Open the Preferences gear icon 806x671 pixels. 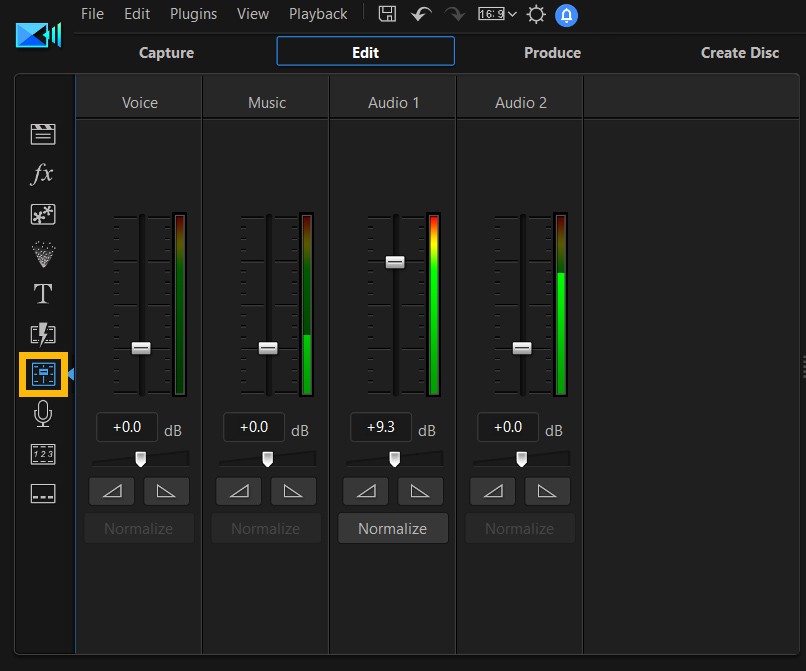pos(536,14)
